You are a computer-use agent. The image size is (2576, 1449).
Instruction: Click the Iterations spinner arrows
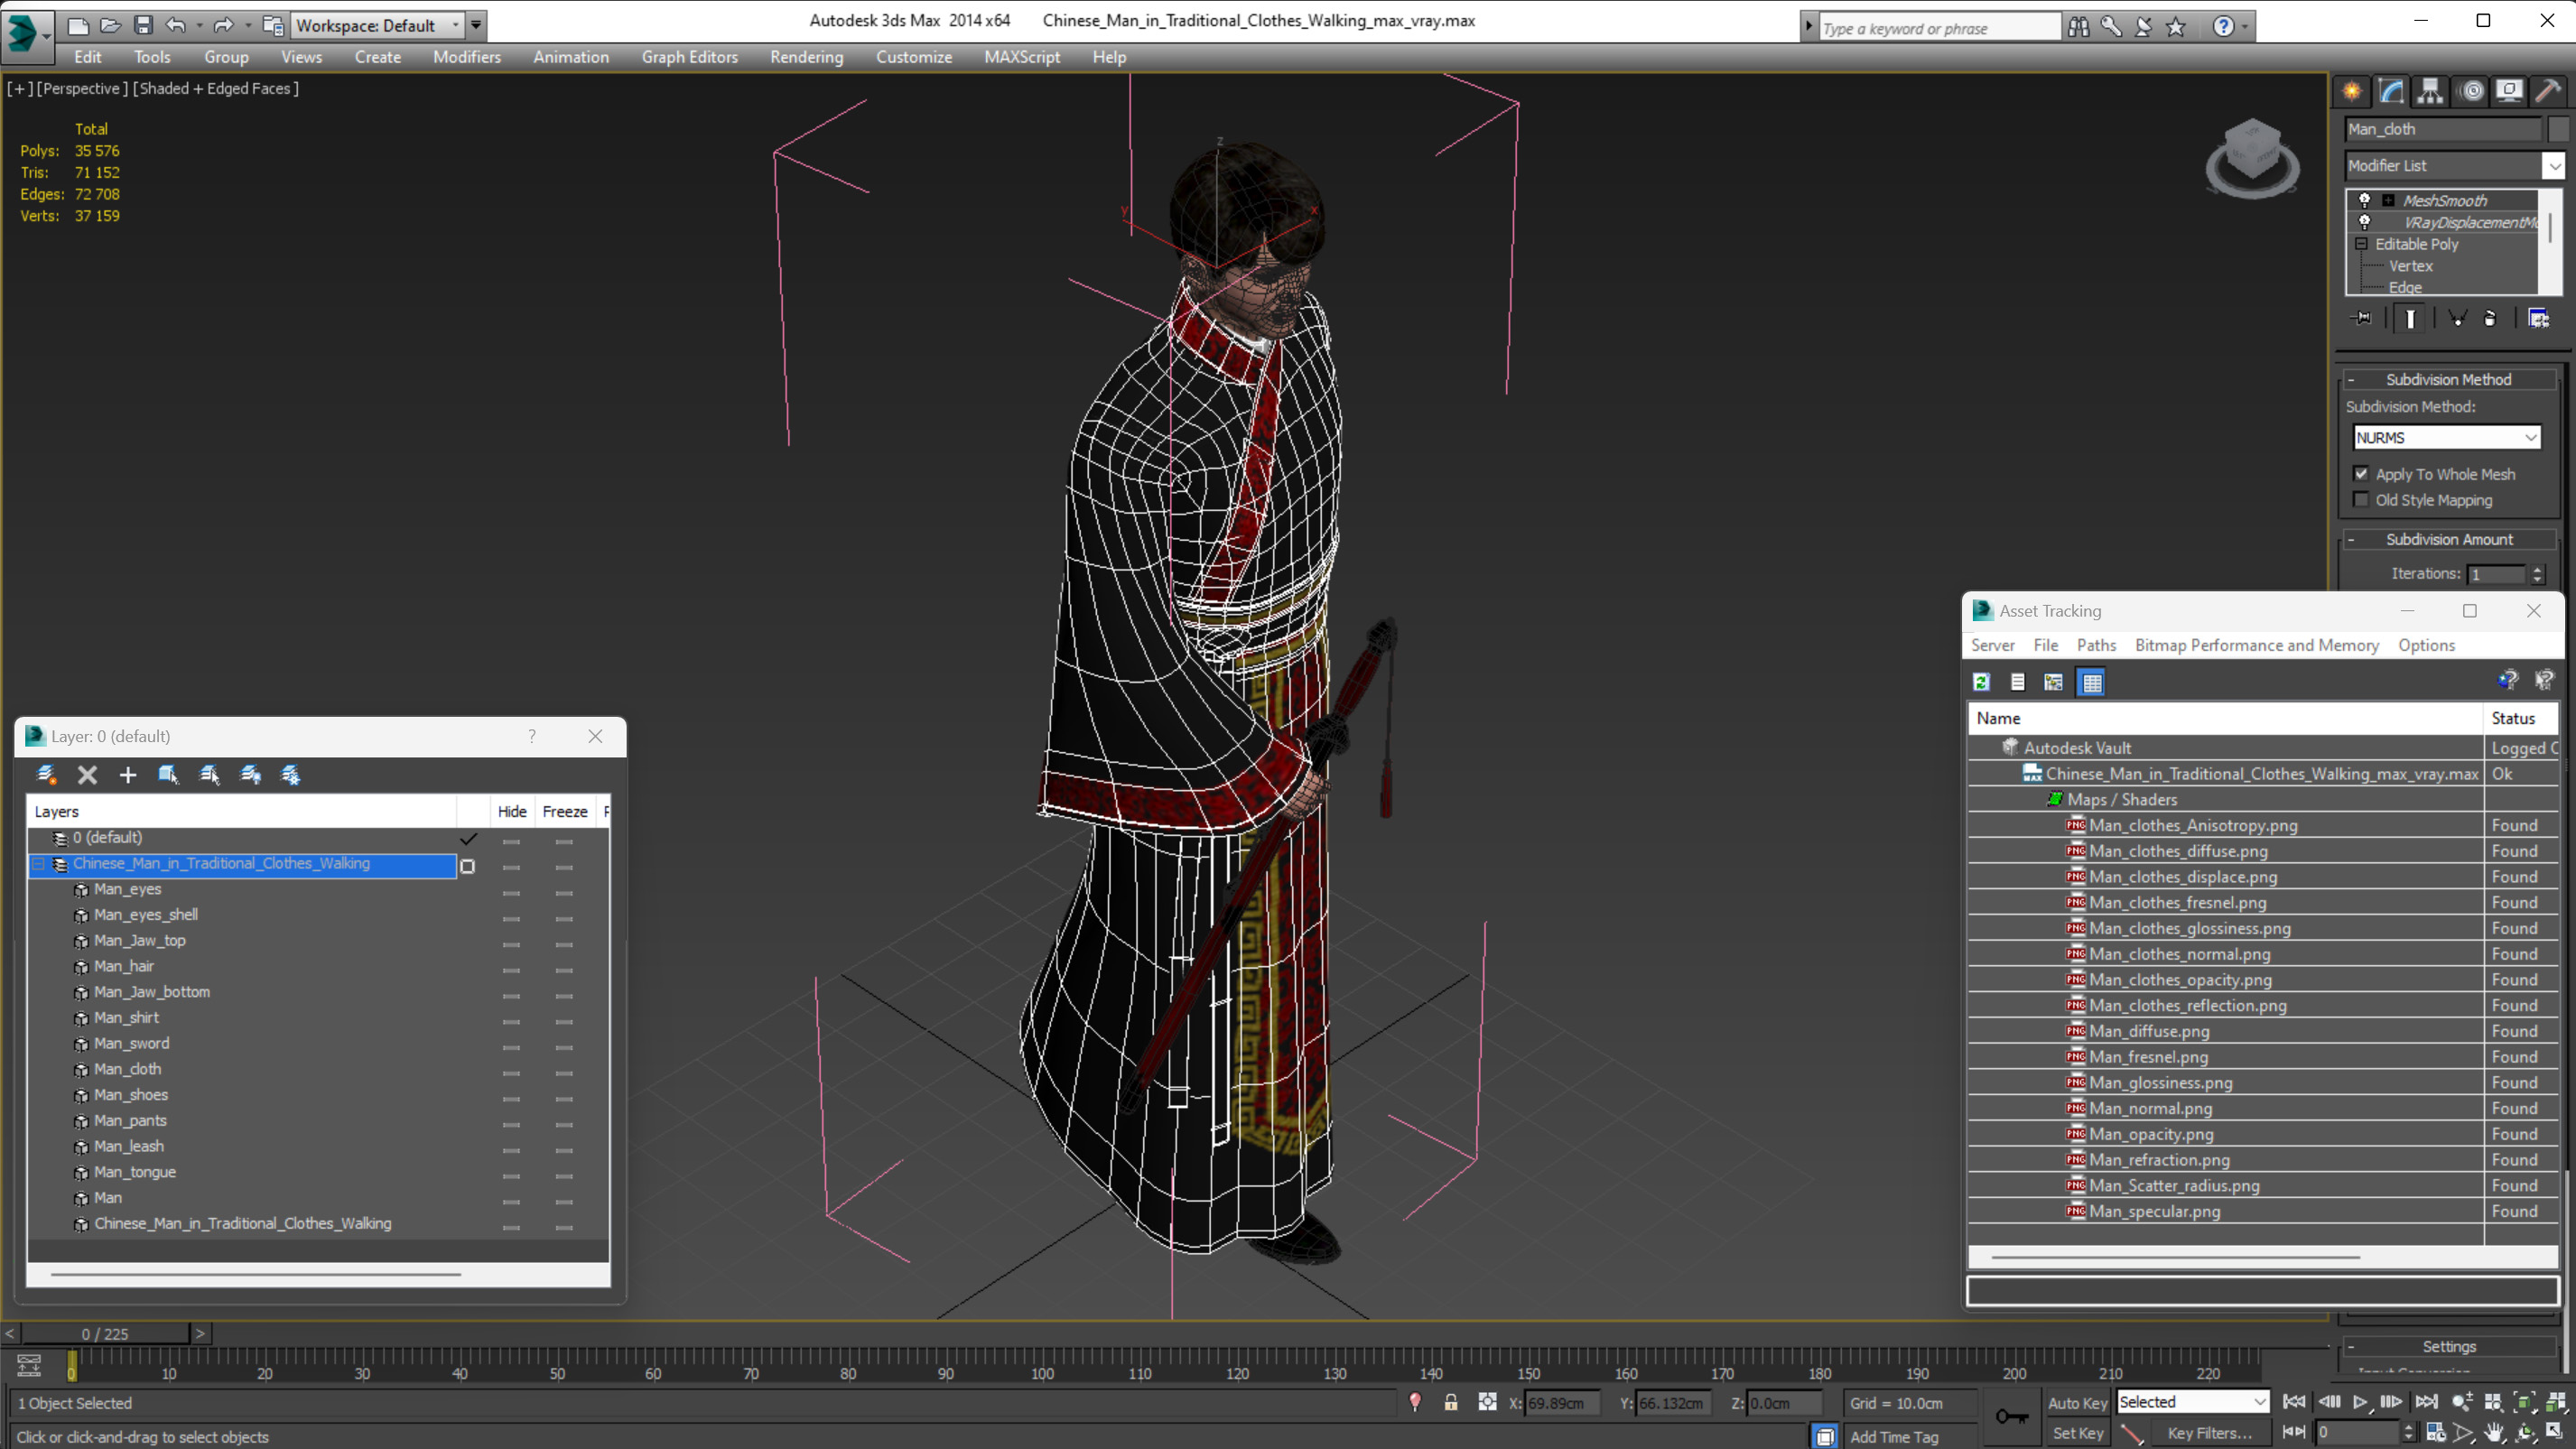(x=2537, y=574)
